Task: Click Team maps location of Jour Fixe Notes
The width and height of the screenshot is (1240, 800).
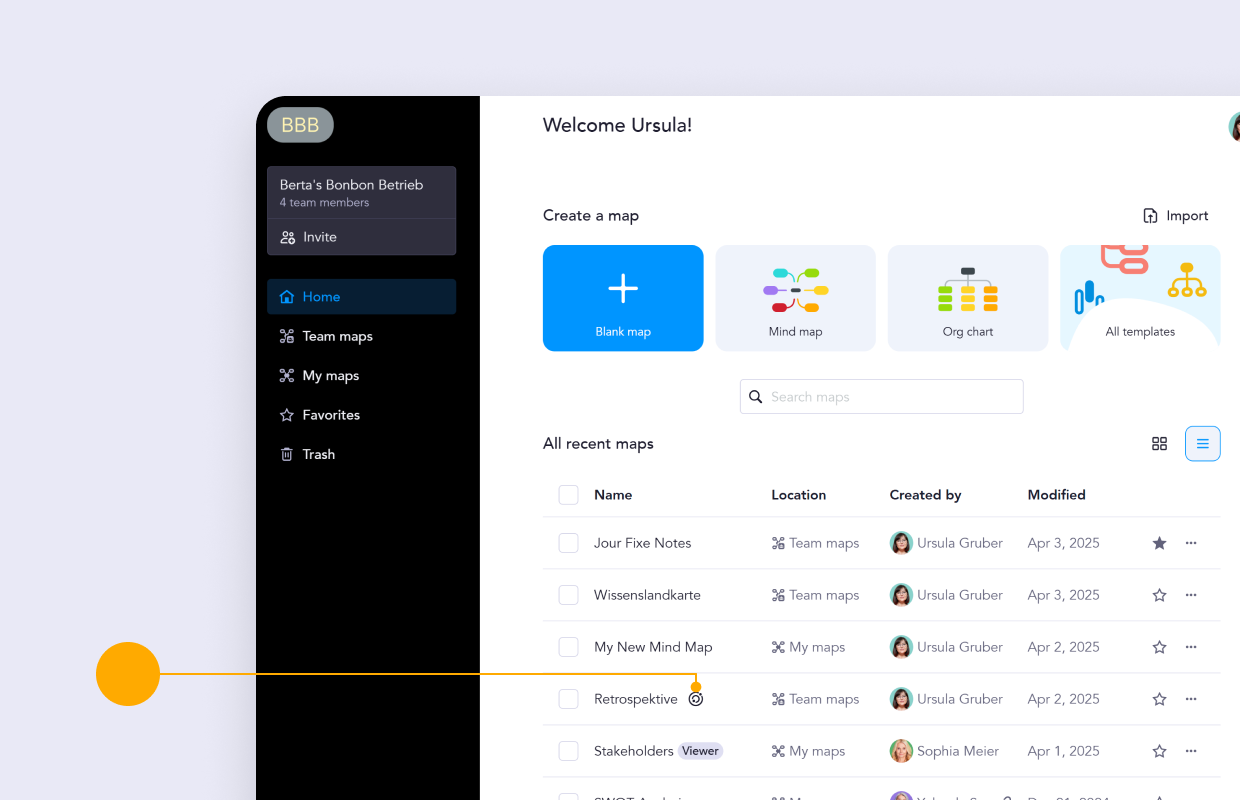Action: tap(815, 543)
